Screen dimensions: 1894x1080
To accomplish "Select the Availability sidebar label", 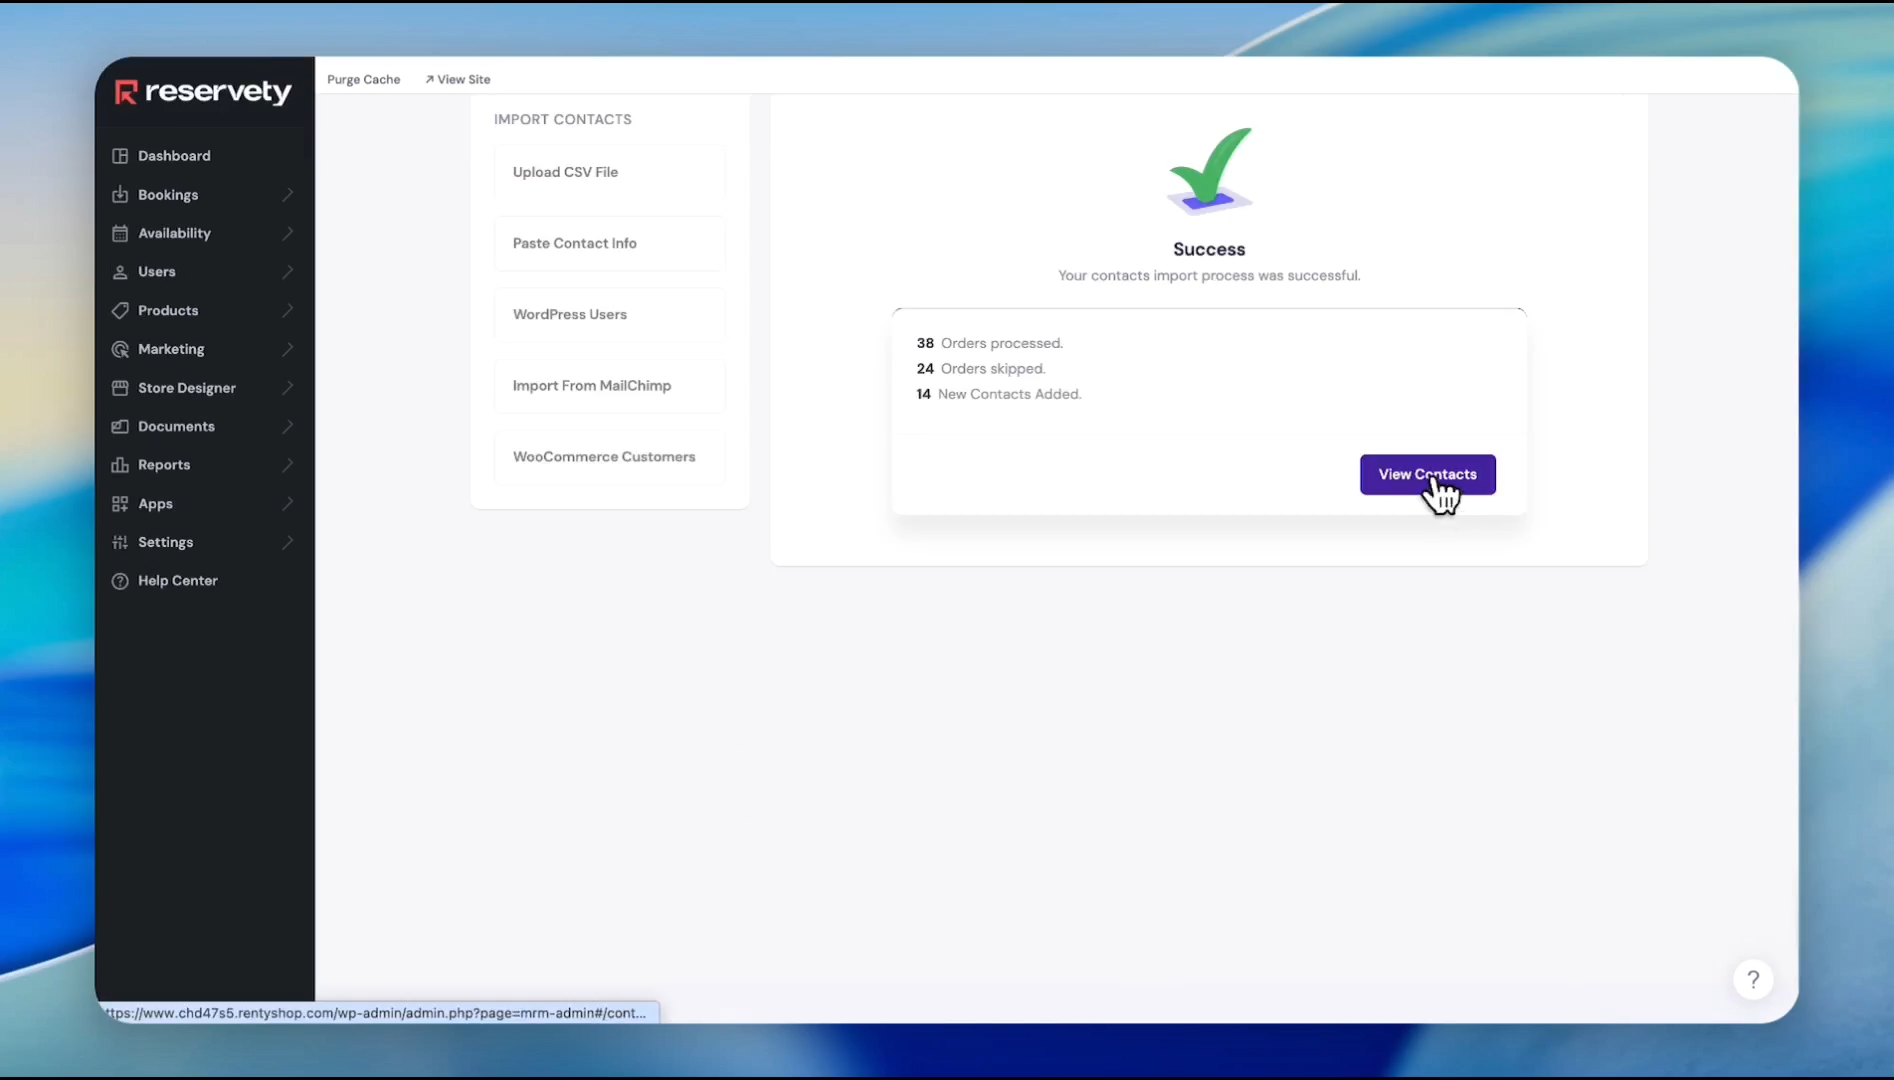I will pyautogui.click(x=174, y=233).
